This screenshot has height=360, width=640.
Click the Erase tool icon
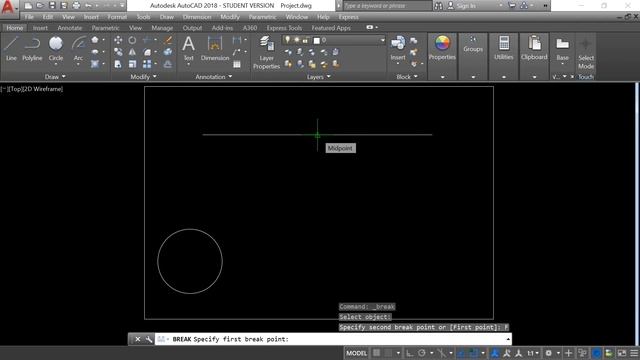tap(168, 40)
